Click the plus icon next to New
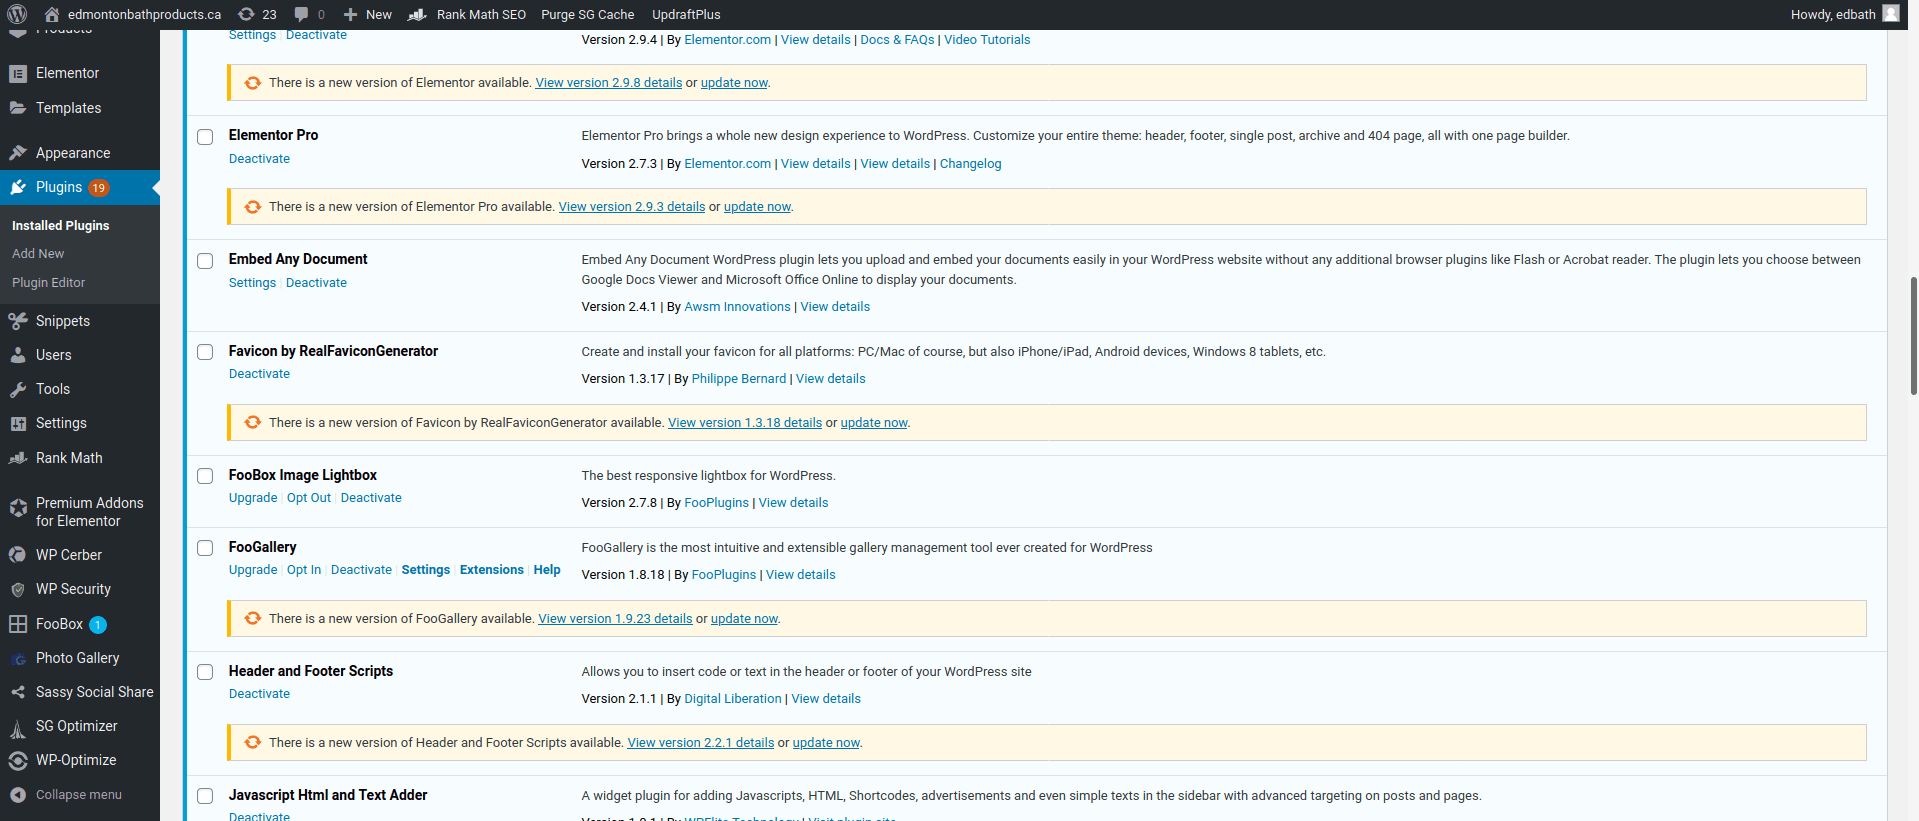This screenshot has height=821, width=1919. [x=350, y=14]
